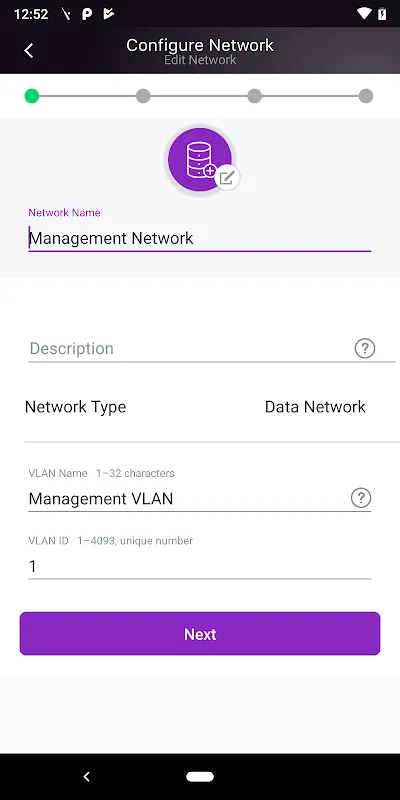
Task: Tap the battery status icon
Action: [x=382, y=14]
